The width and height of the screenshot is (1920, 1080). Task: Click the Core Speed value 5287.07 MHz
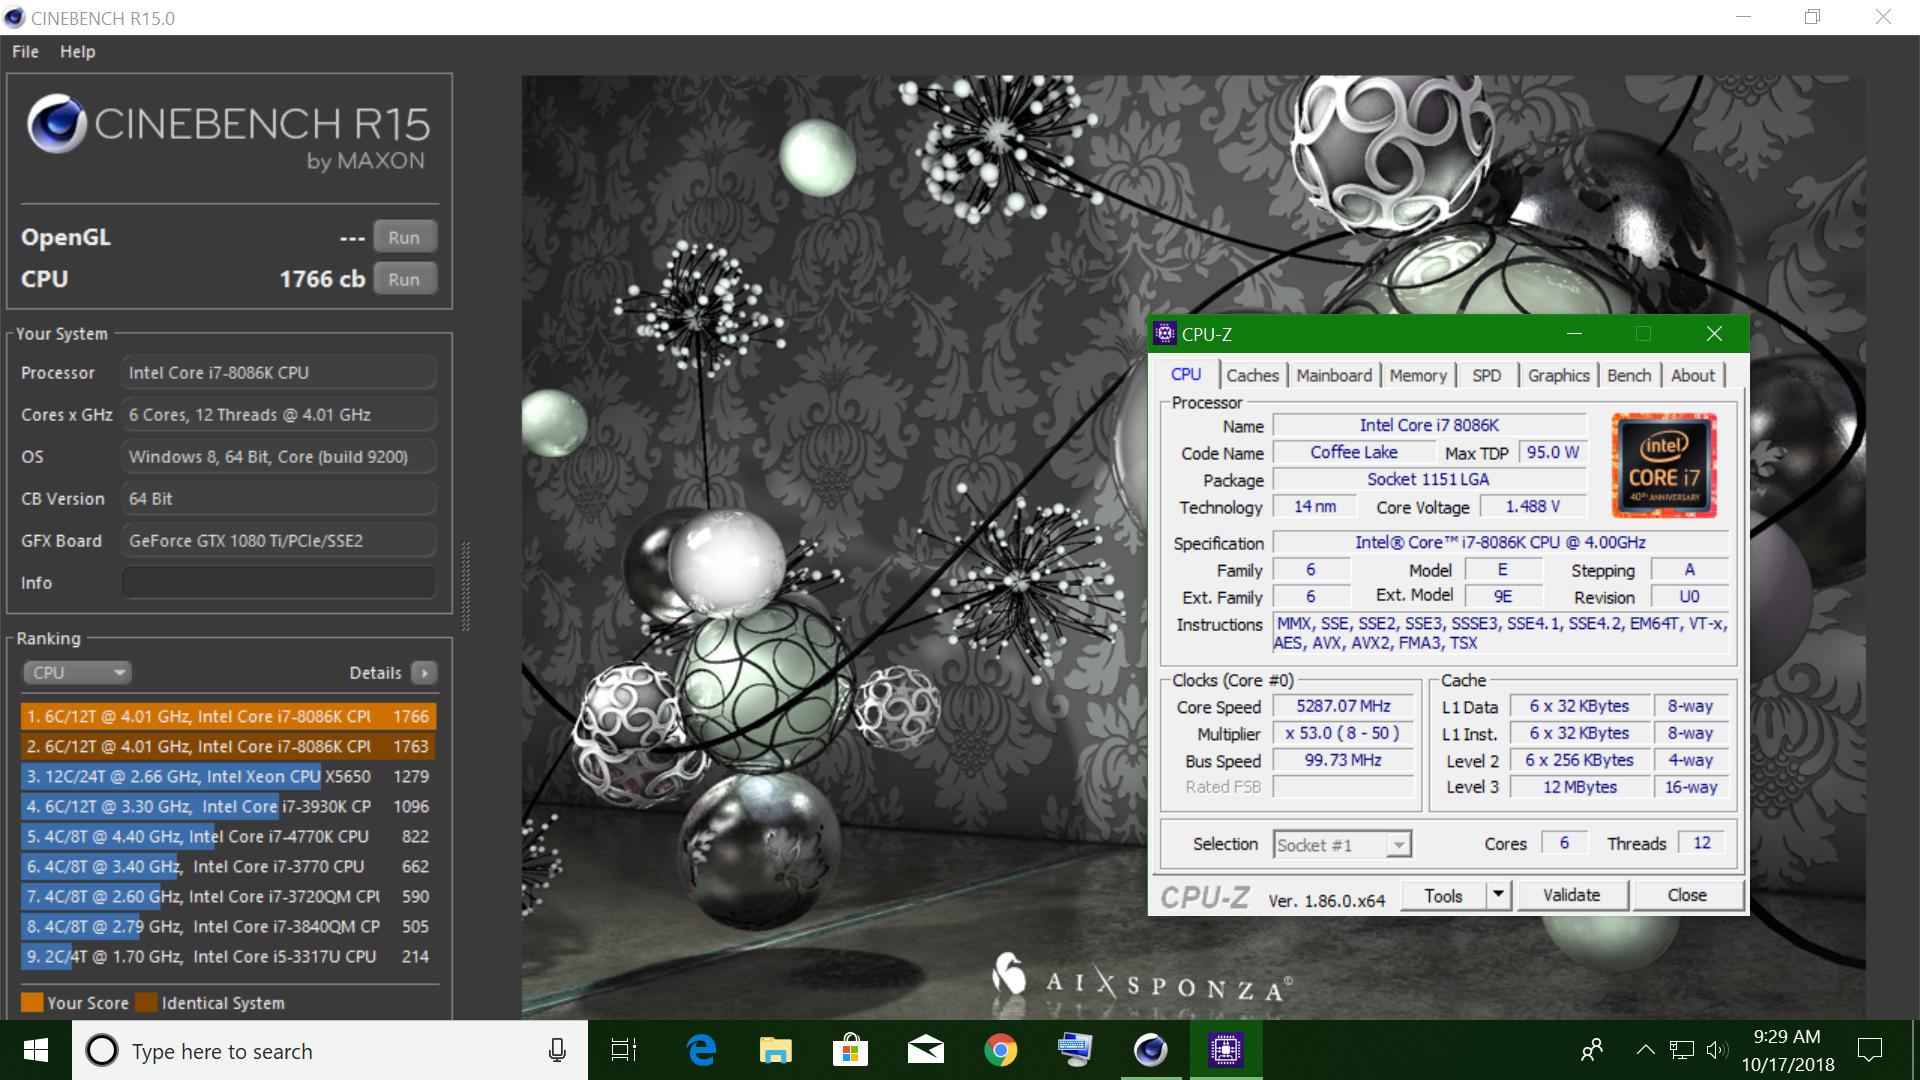tap(1343, 706)
